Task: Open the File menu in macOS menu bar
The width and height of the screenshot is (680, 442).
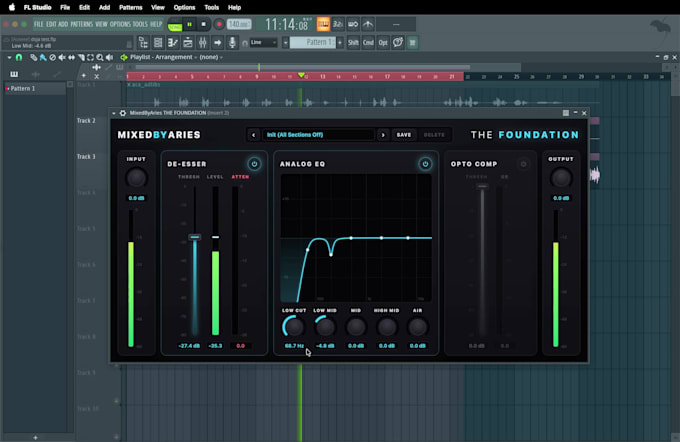Action: pos(65,7)
